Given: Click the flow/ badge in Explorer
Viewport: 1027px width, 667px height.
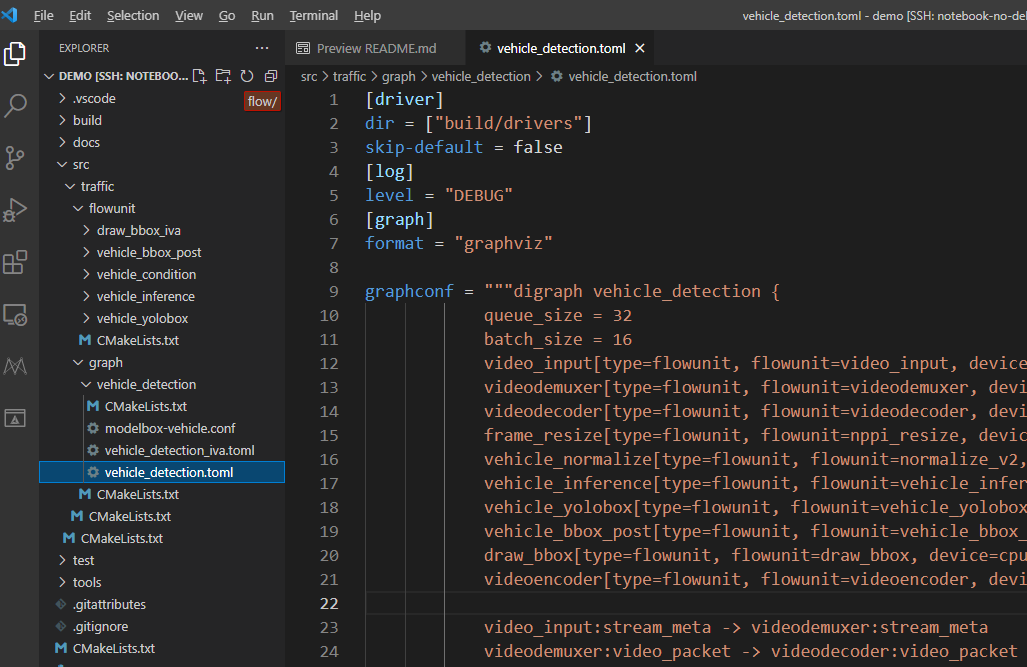Looking at the screenshot, I should coord(263,102).
